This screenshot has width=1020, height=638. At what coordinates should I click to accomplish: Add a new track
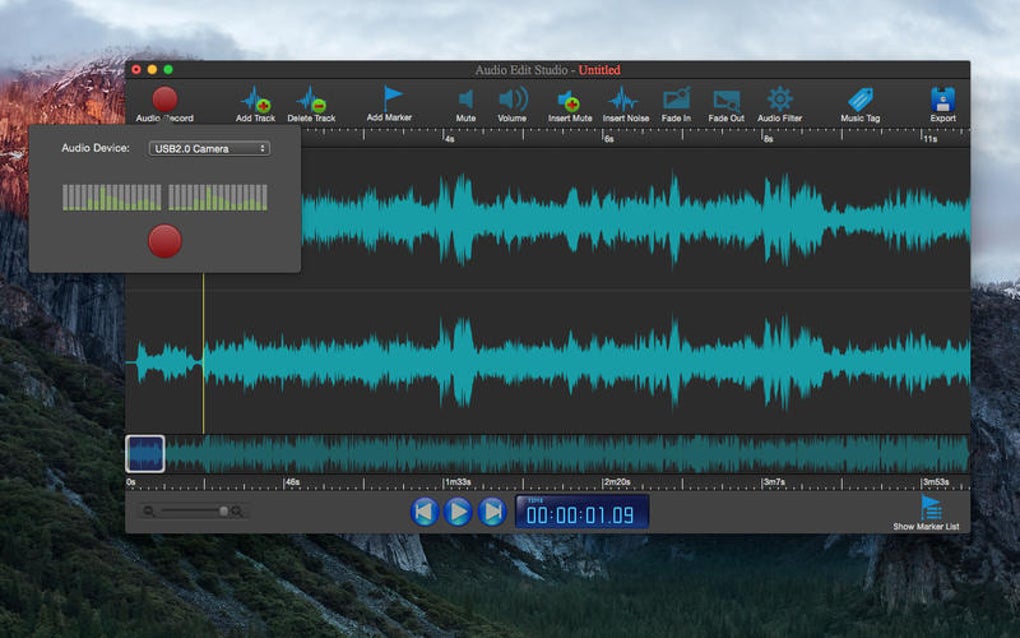(x=255, y=100)
